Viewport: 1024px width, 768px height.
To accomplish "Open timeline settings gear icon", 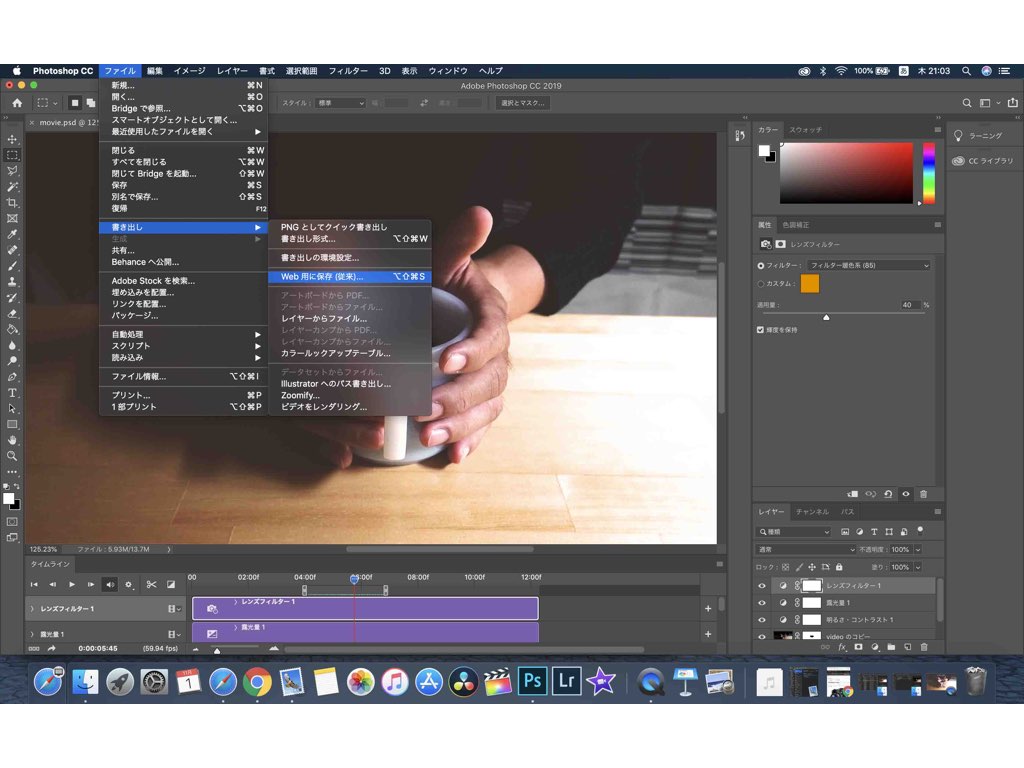I will 129,584.
